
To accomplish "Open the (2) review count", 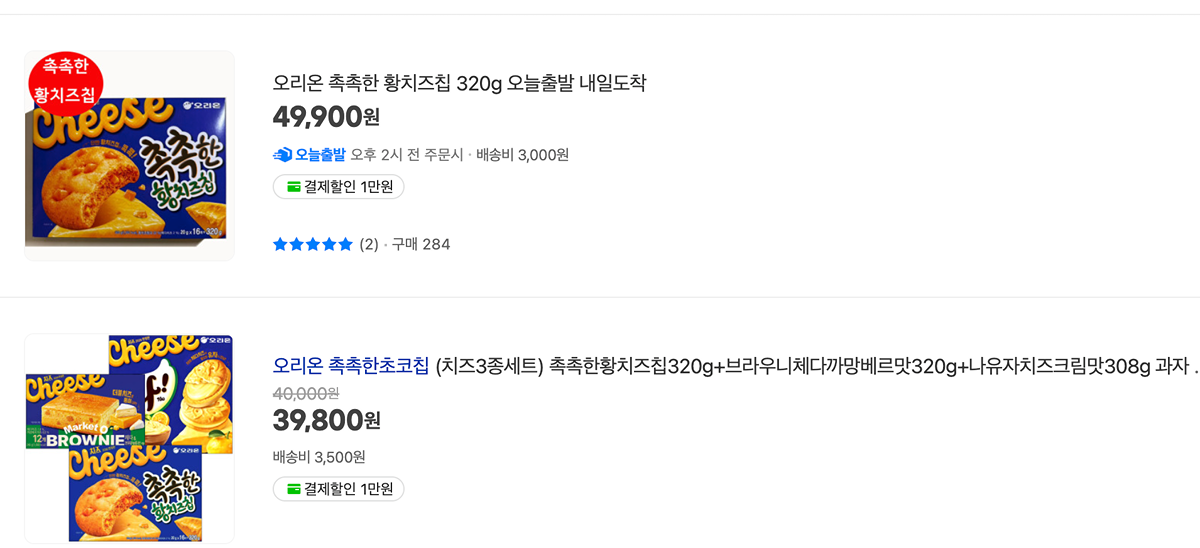I will click(x=369, y=244).
